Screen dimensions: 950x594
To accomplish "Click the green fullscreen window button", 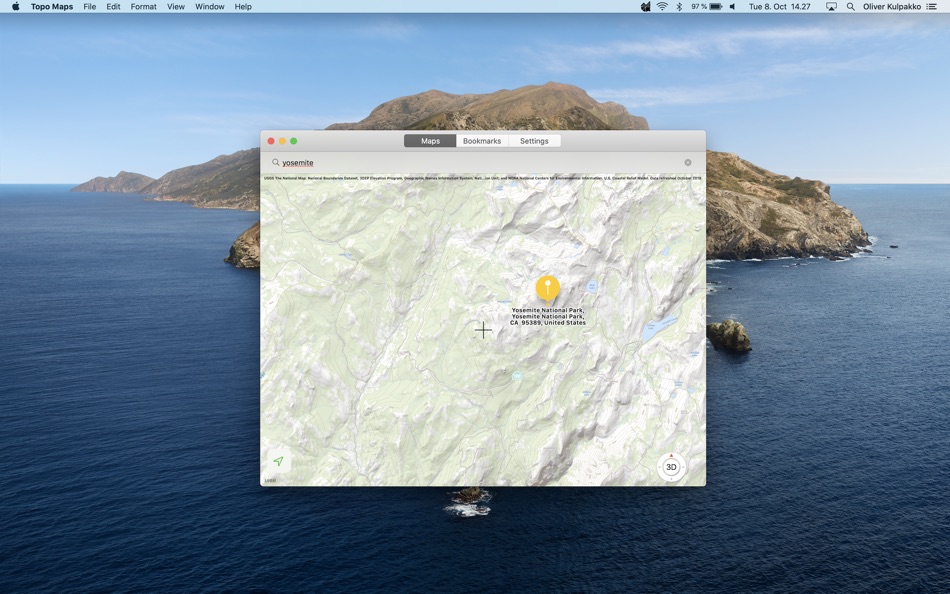I will pos(294,141).
